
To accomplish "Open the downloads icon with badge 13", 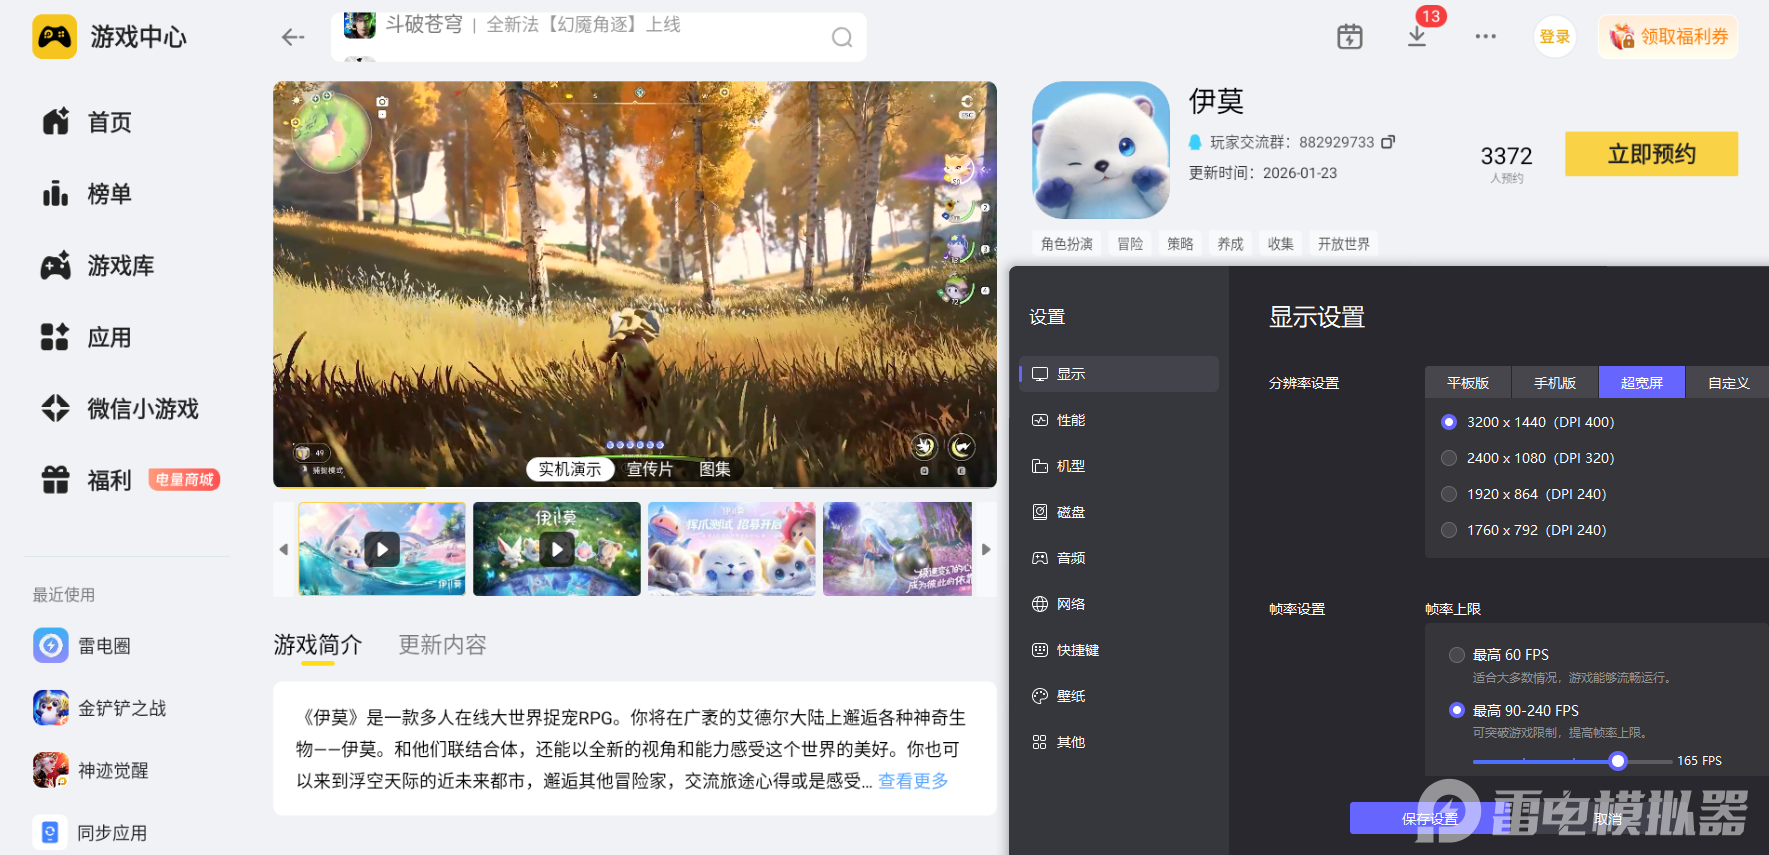I will point(1417,37).
